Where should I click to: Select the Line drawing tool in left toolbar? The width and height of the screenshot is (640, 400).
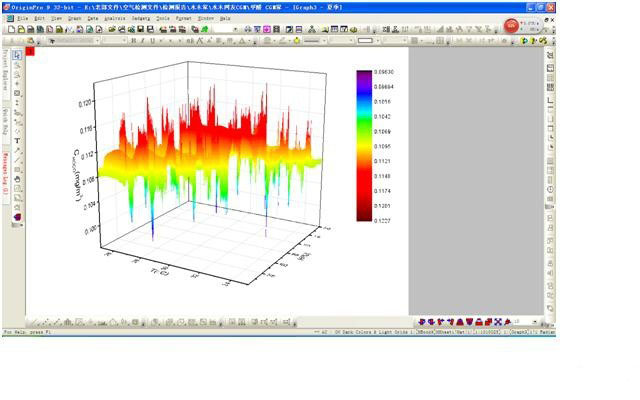(17, 160)
